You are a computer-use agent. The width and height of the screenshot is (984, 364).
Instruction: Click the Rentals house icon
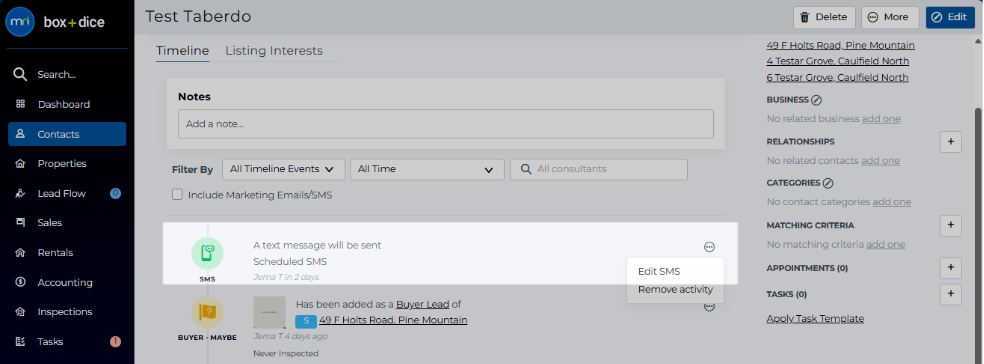pyautogui.click(x=20, y=252)
